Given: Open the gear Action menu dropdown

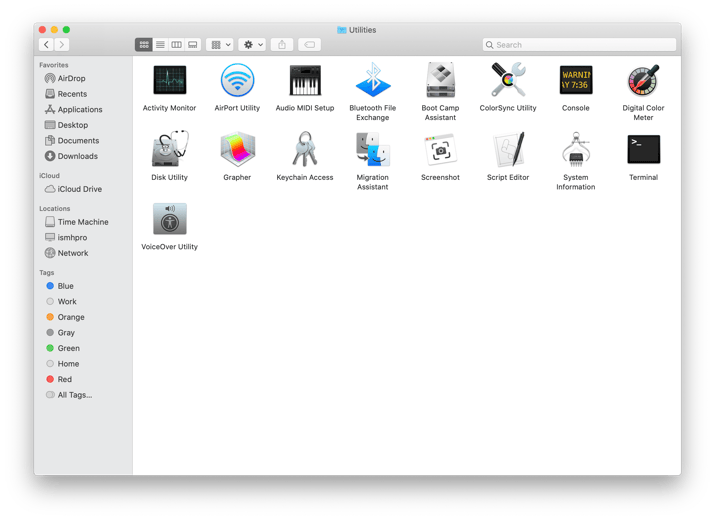Looking at the screenshot, I should pyautogui.click(x=252, y=44).
